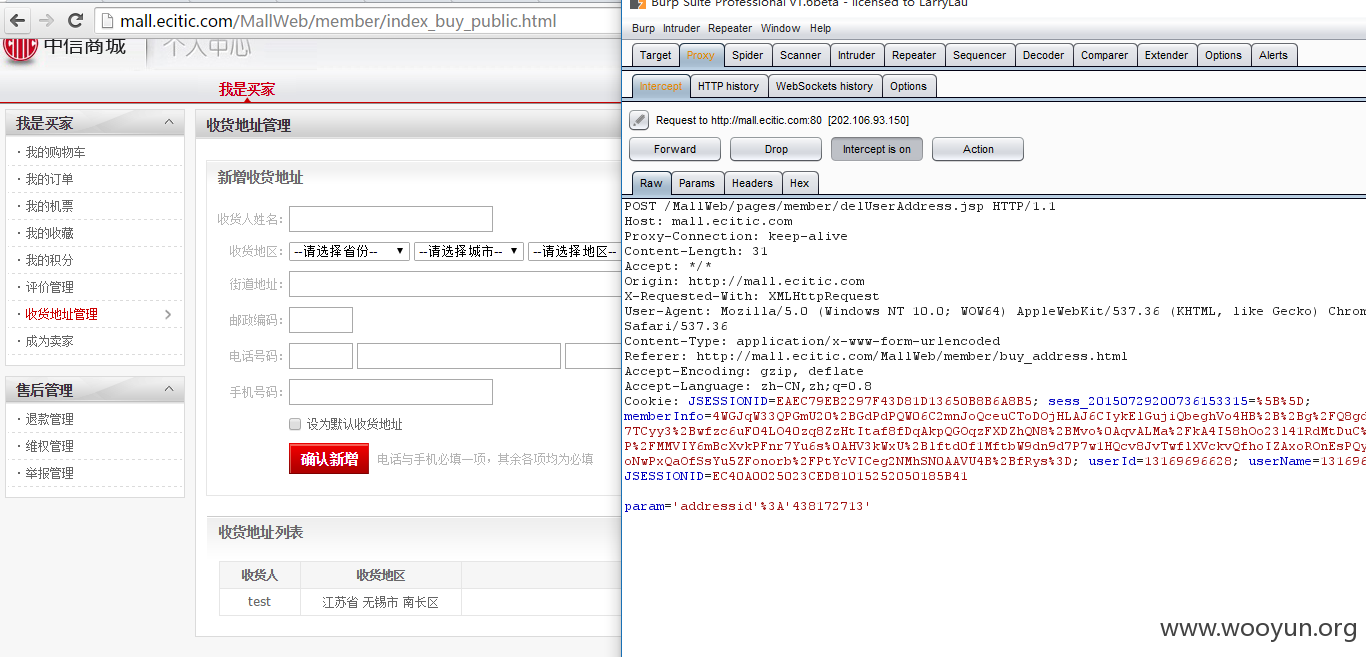Click the browser forward arrow
This screenshot has width=1366, height=657.
[46, 20]
